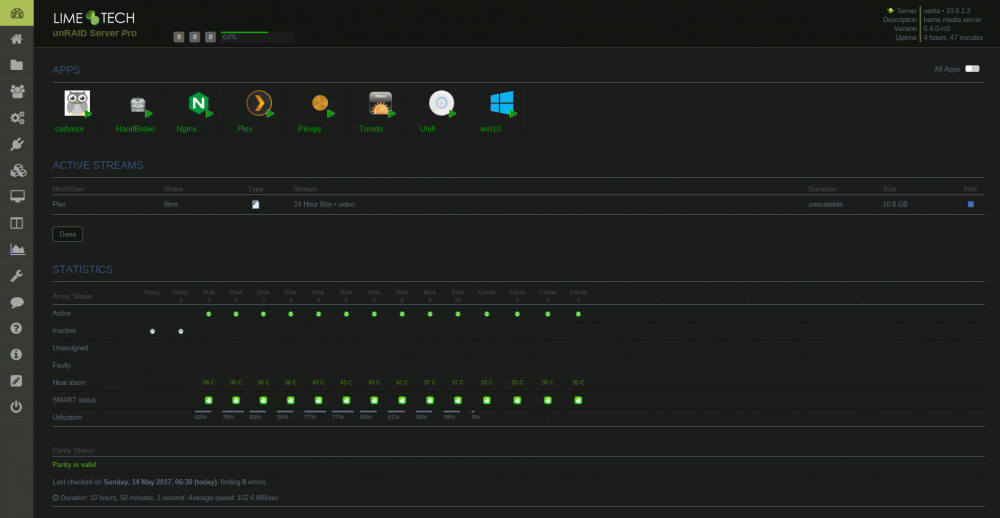
Task: Open Stats via the area-chart icon
Action: 17,249
